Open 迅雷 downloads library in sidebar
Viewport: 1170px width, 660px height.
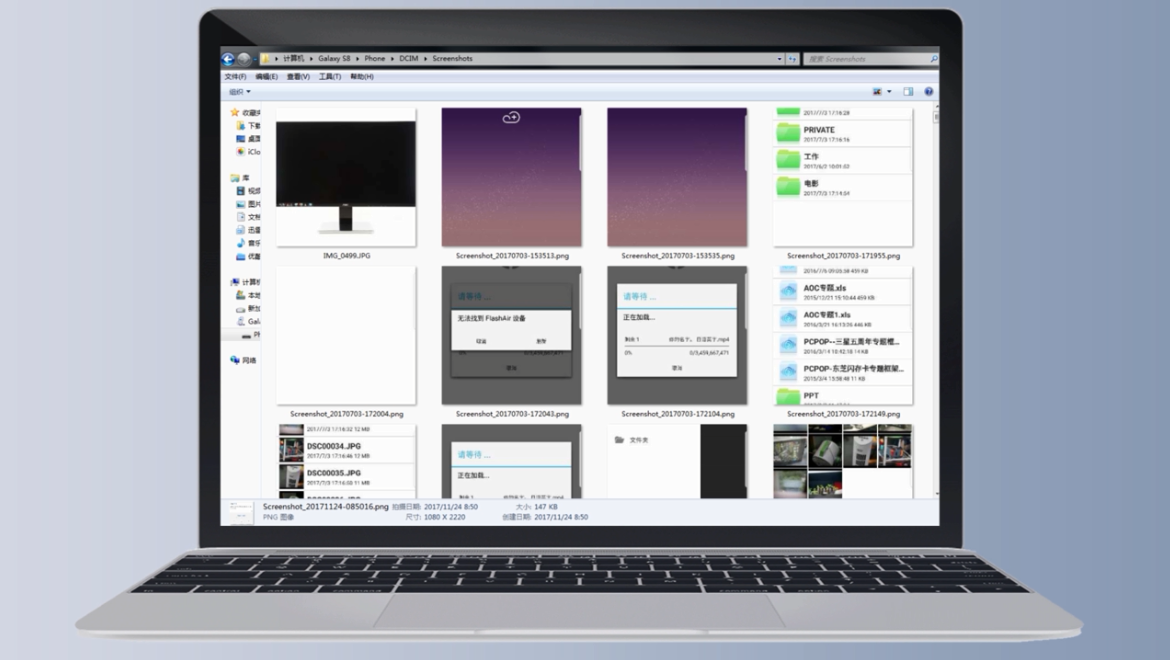tap(248, 230)
